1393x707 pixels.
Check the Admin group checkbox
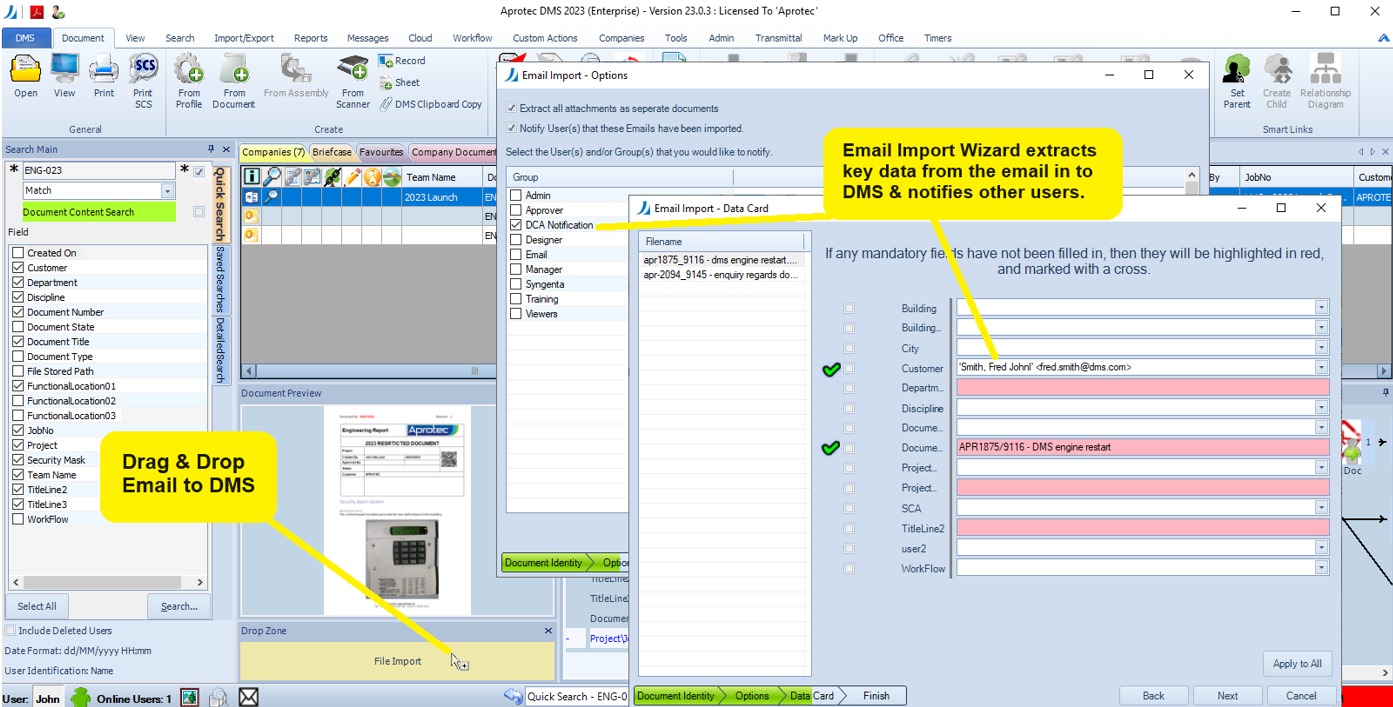click(516, 196)
